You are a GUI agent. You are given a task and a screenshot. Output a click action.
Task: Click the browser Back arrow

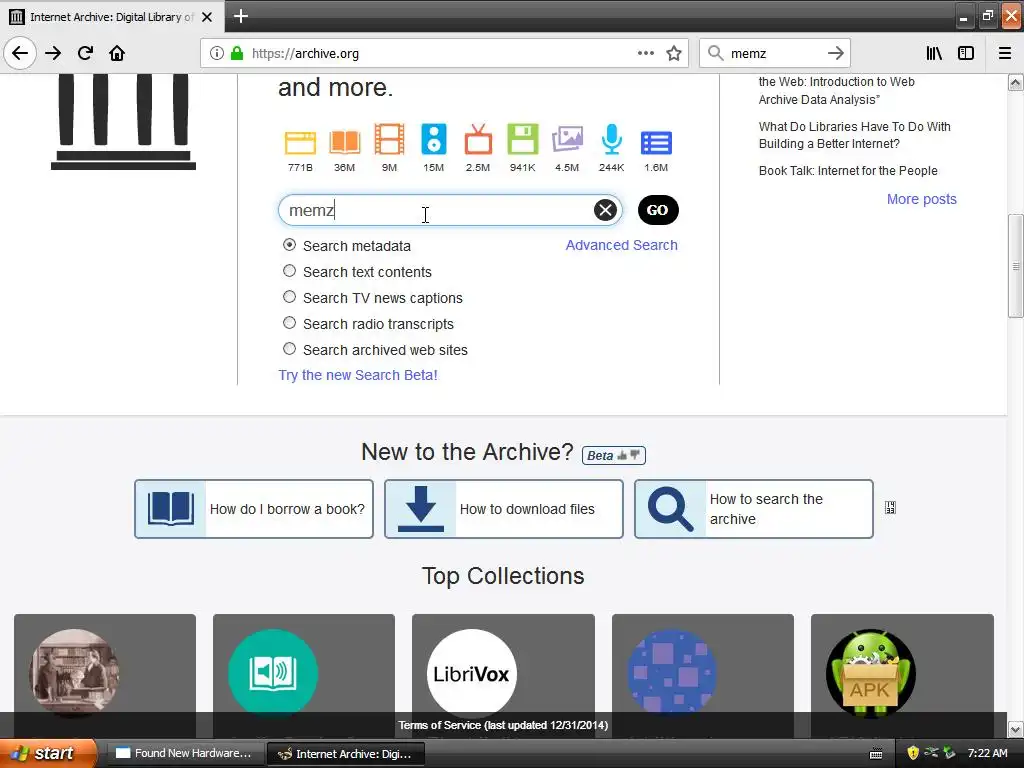(x=20, y=53)
